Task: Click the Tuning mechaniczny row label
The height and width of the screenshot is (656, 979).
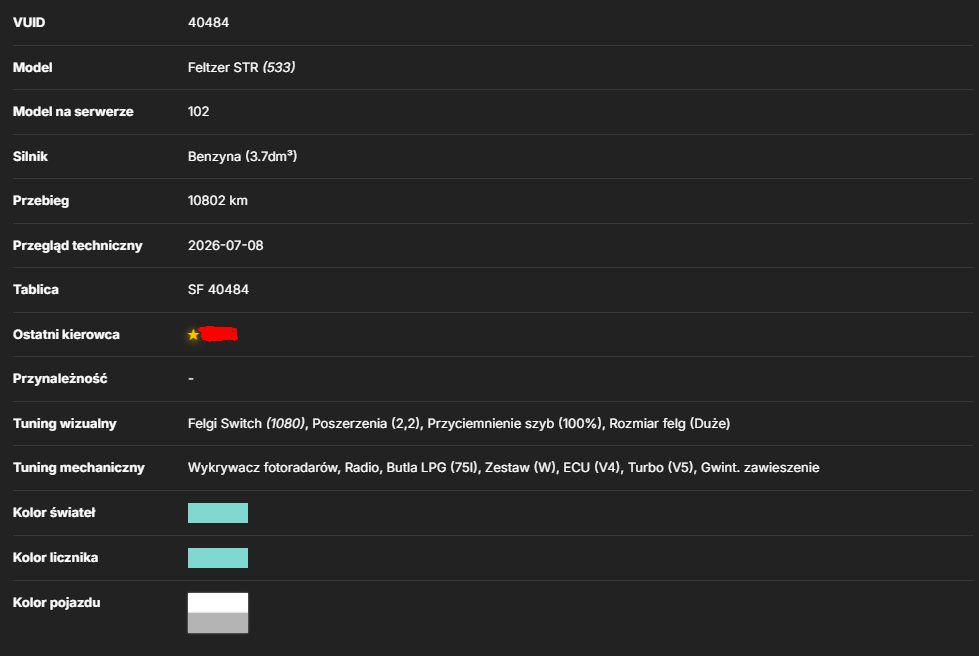Action: [x=79, y=468]
